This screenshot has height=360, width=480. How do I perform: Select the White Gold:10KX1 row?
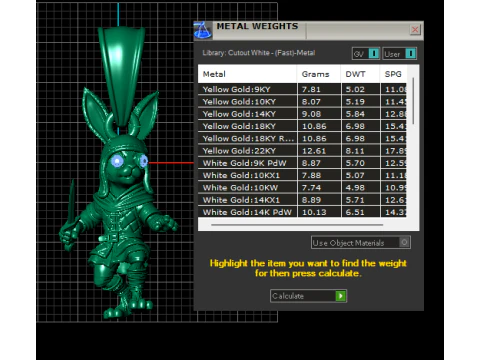pos(302,175)
